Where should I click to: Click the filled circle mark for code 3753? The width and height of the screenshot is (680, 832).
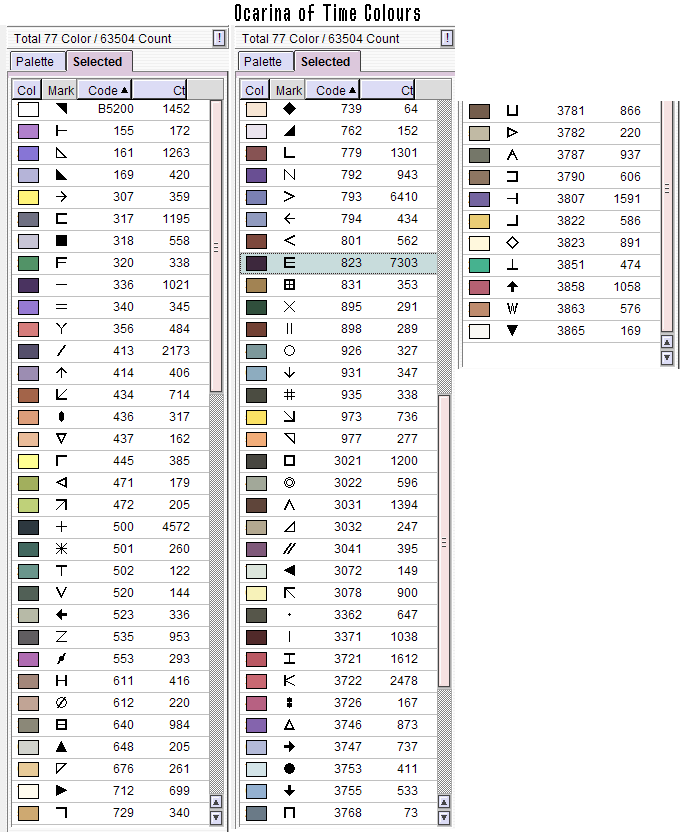290,768
